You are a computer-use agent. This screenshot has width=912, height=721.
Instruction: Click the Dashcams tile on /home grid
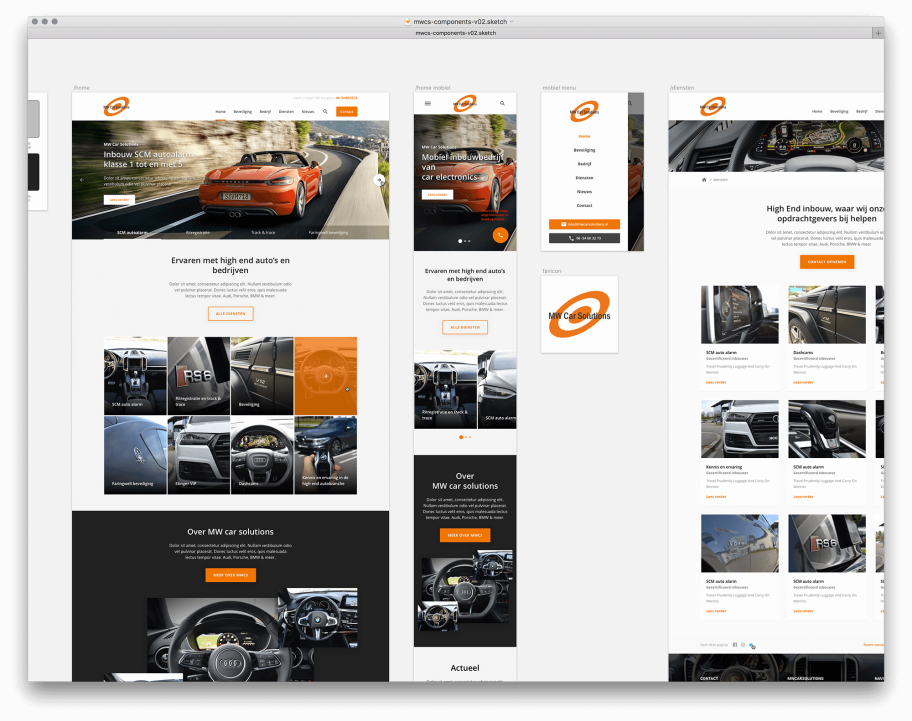pos(262,455)
